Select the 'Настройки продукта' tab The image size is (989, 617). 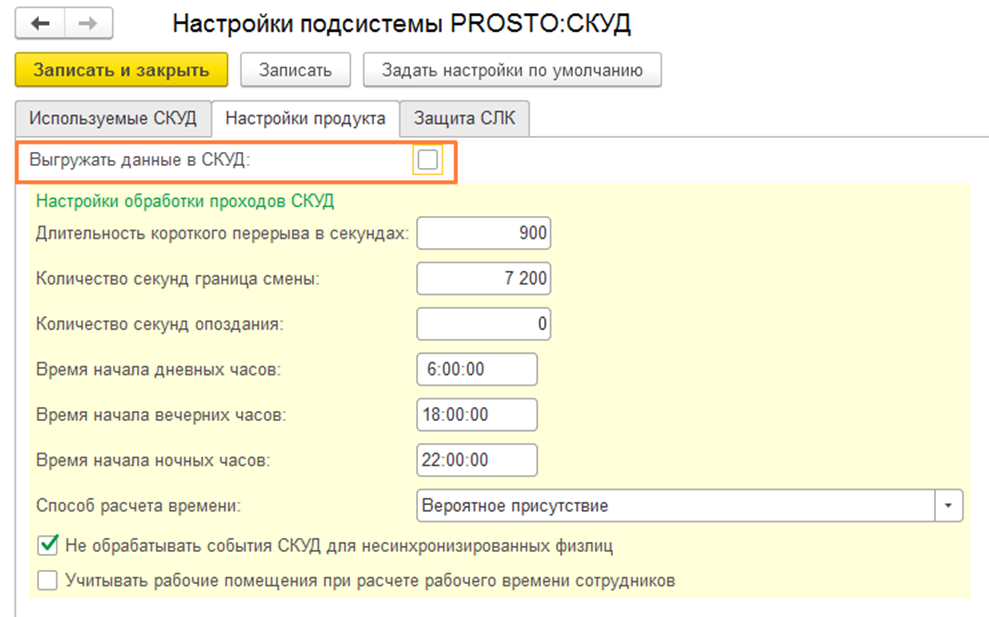click(305, 118)
